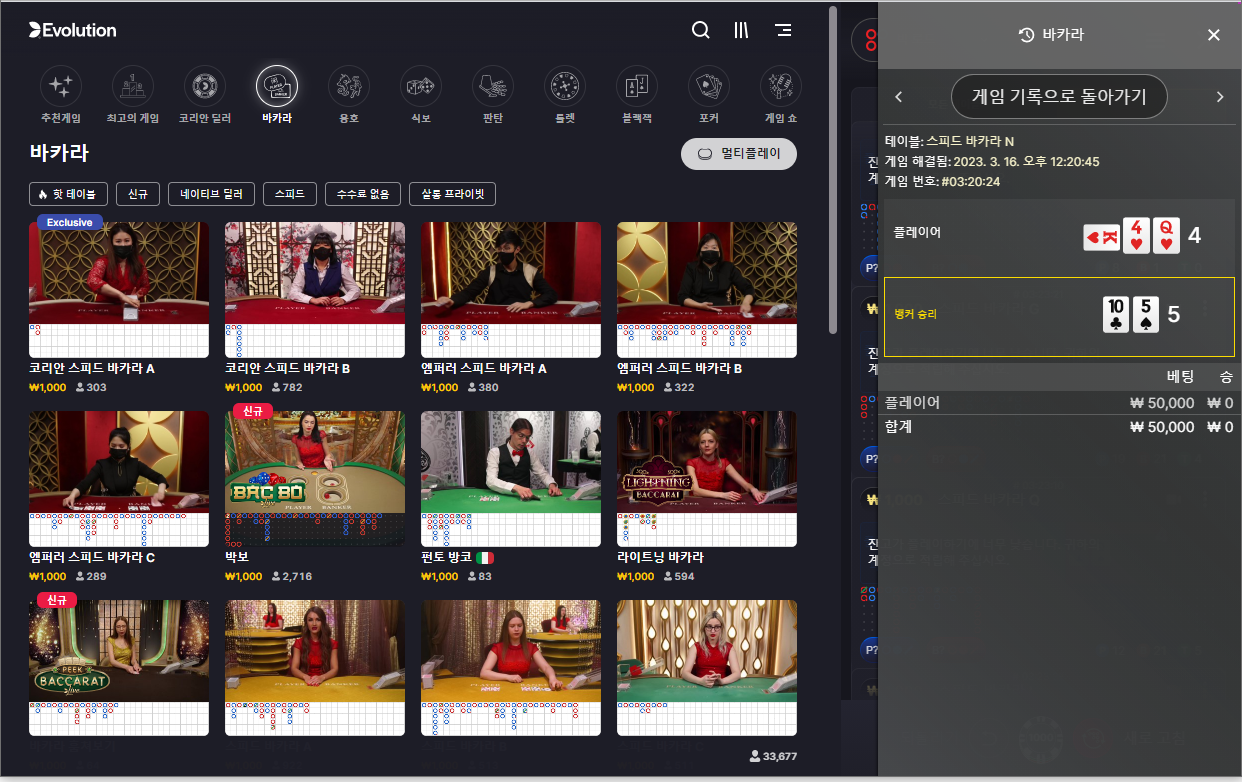Open the library shelves icon in header
This screenshot has width=1242, height=782.
[741, 30]
